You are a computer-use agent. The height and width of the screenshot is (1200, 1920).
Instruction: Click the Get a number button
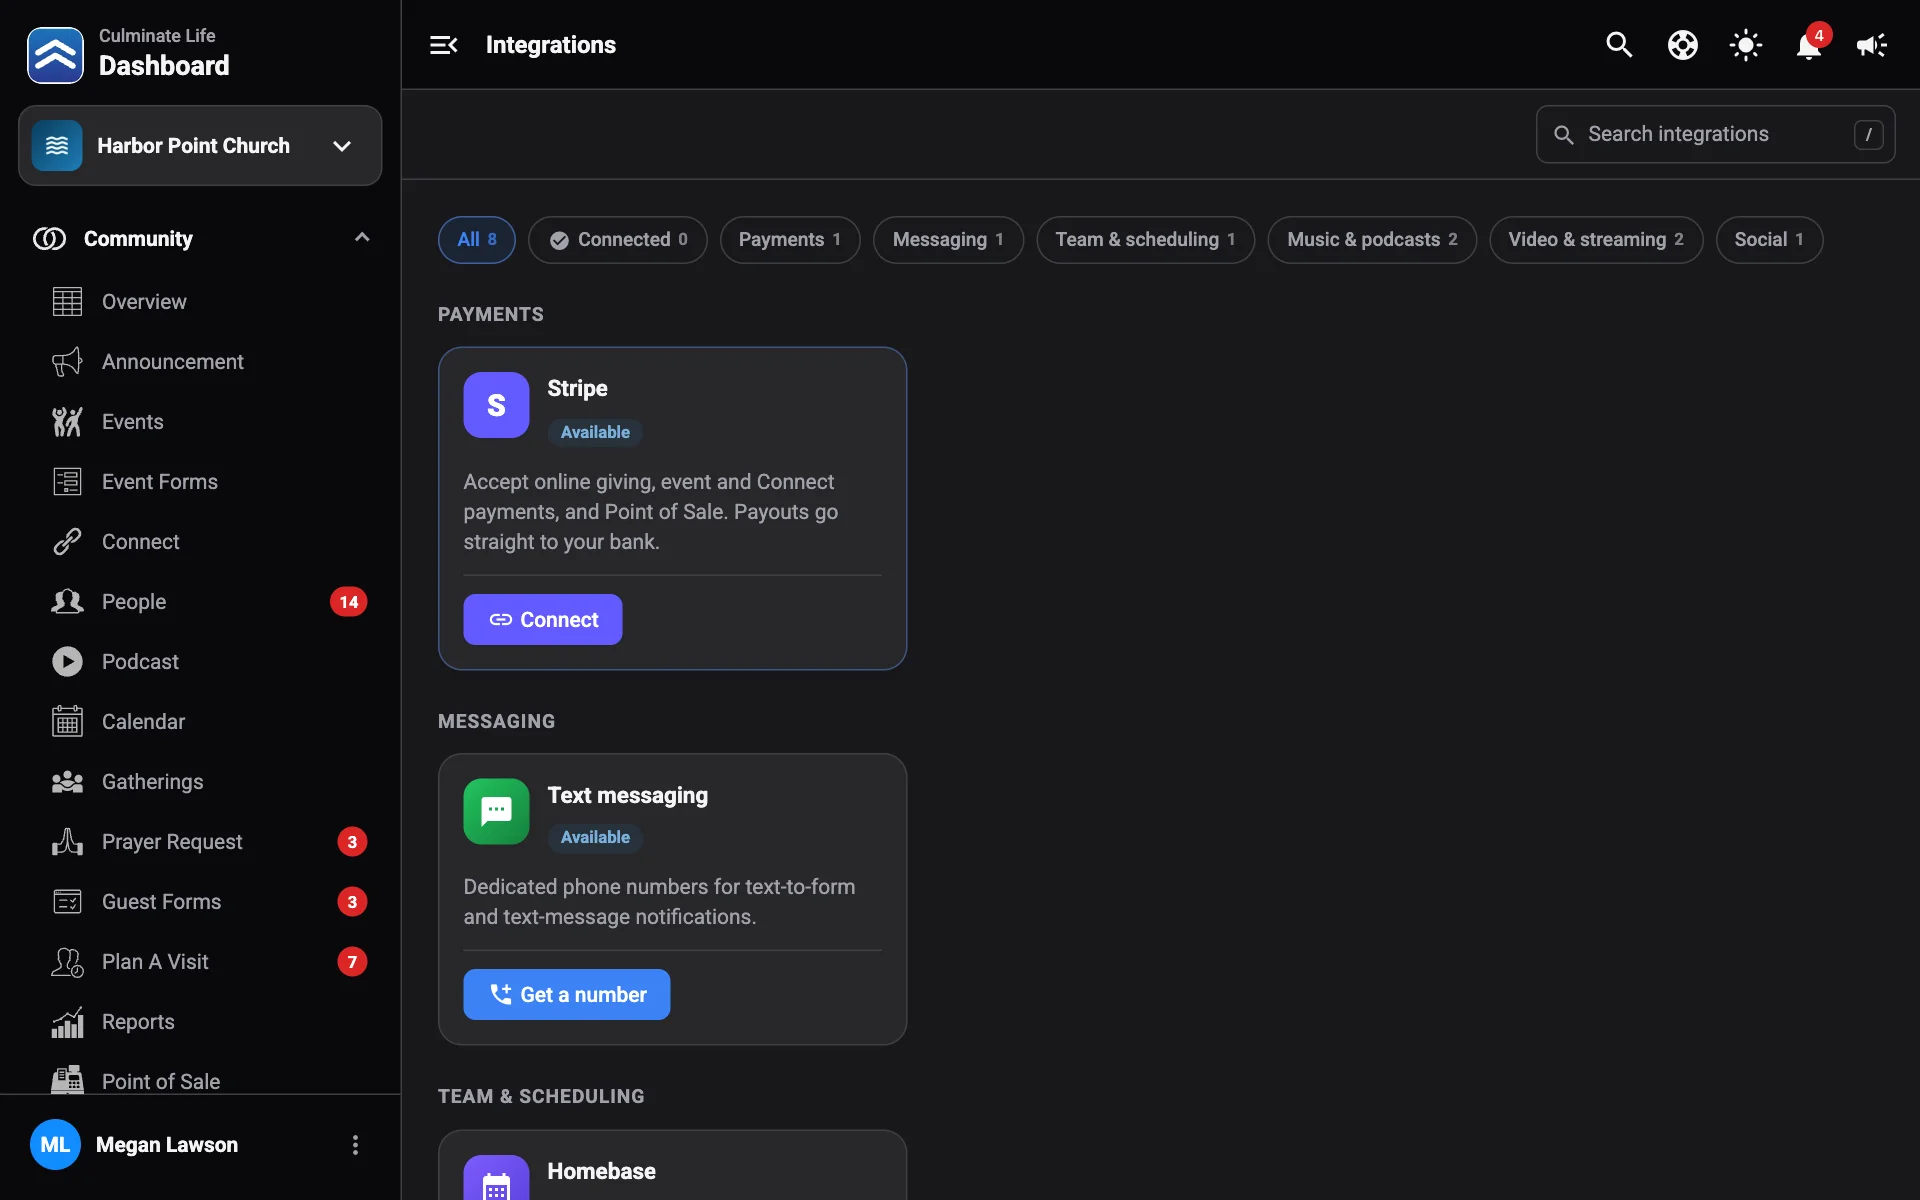point(567,995)
